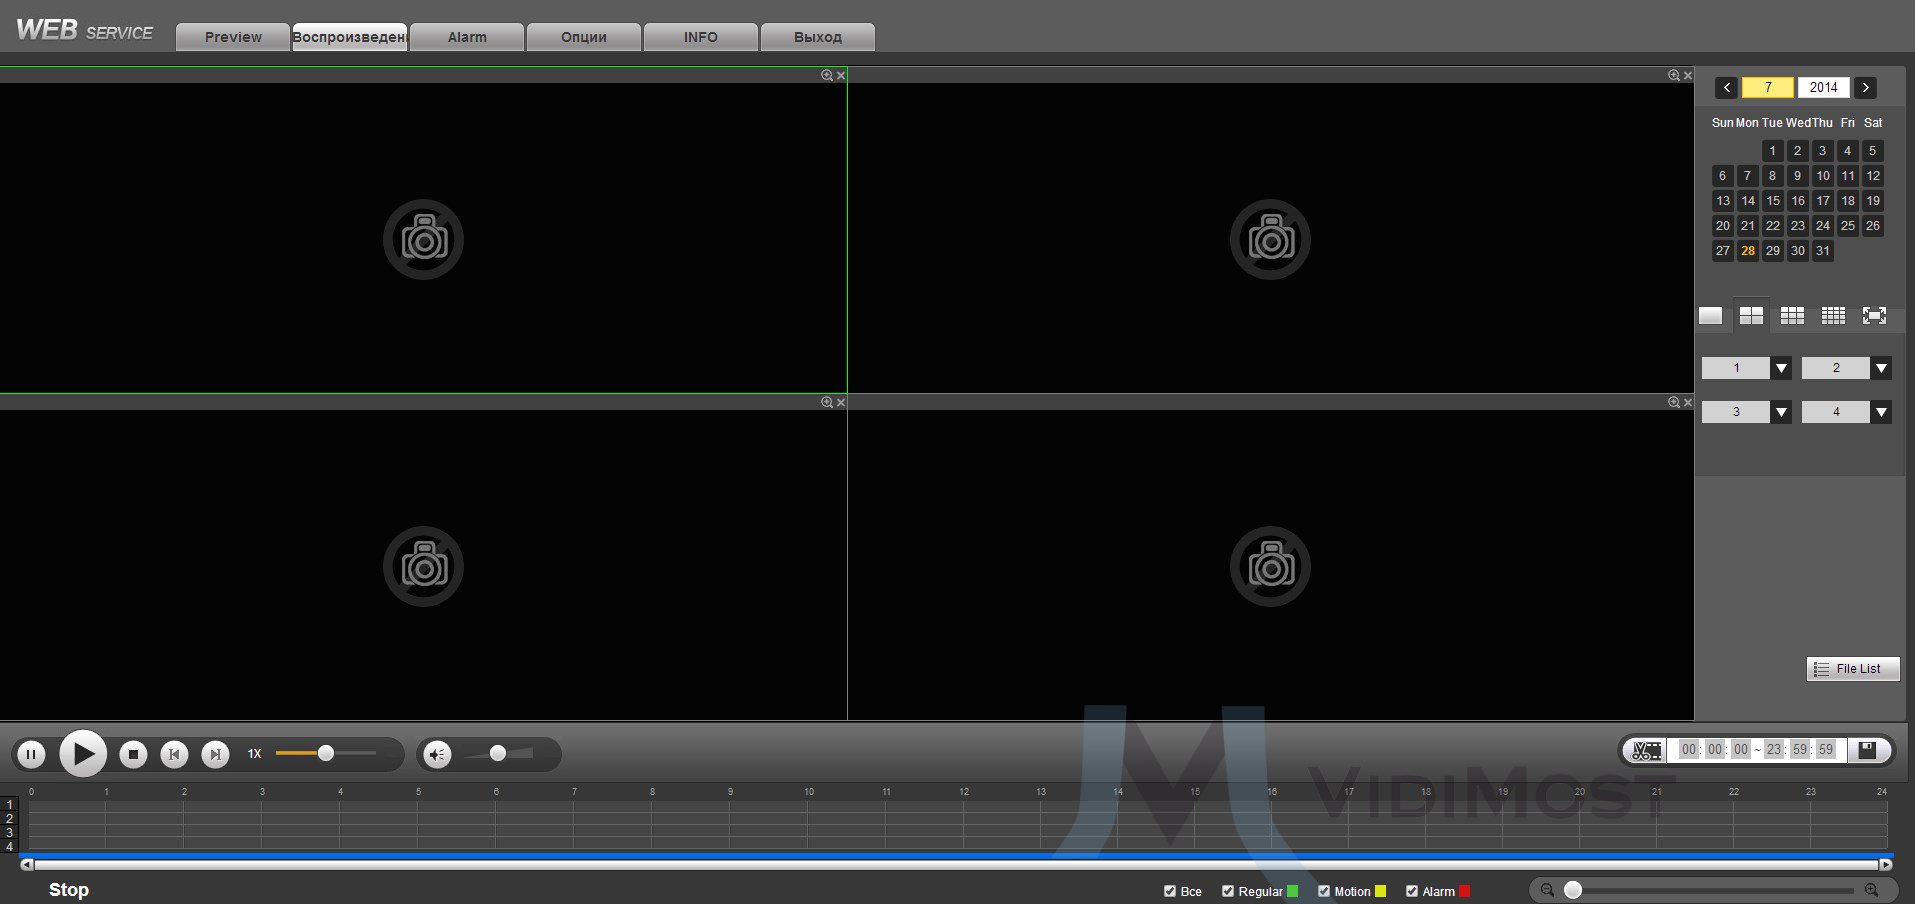Open the Alarm tab
The height and width of the screenshot is (904, 1915).
[467, 37]
